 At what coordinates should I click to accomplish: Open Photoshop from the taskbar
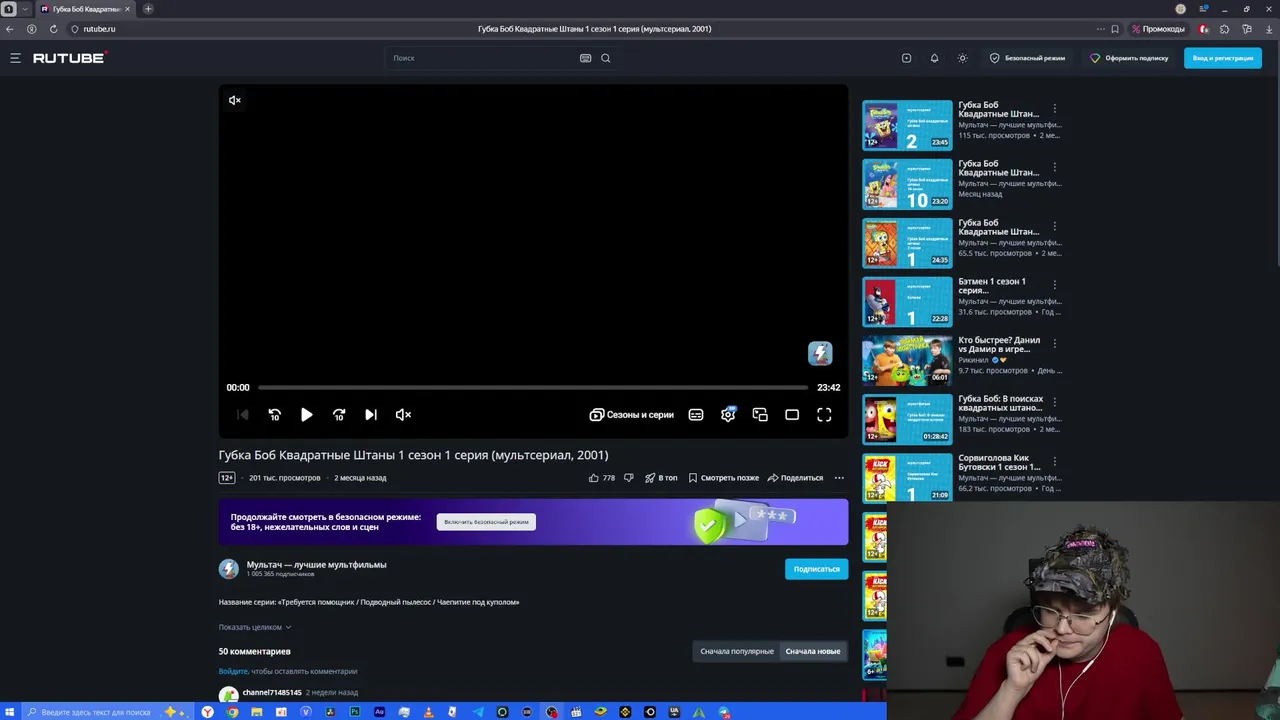coord(355,712)
